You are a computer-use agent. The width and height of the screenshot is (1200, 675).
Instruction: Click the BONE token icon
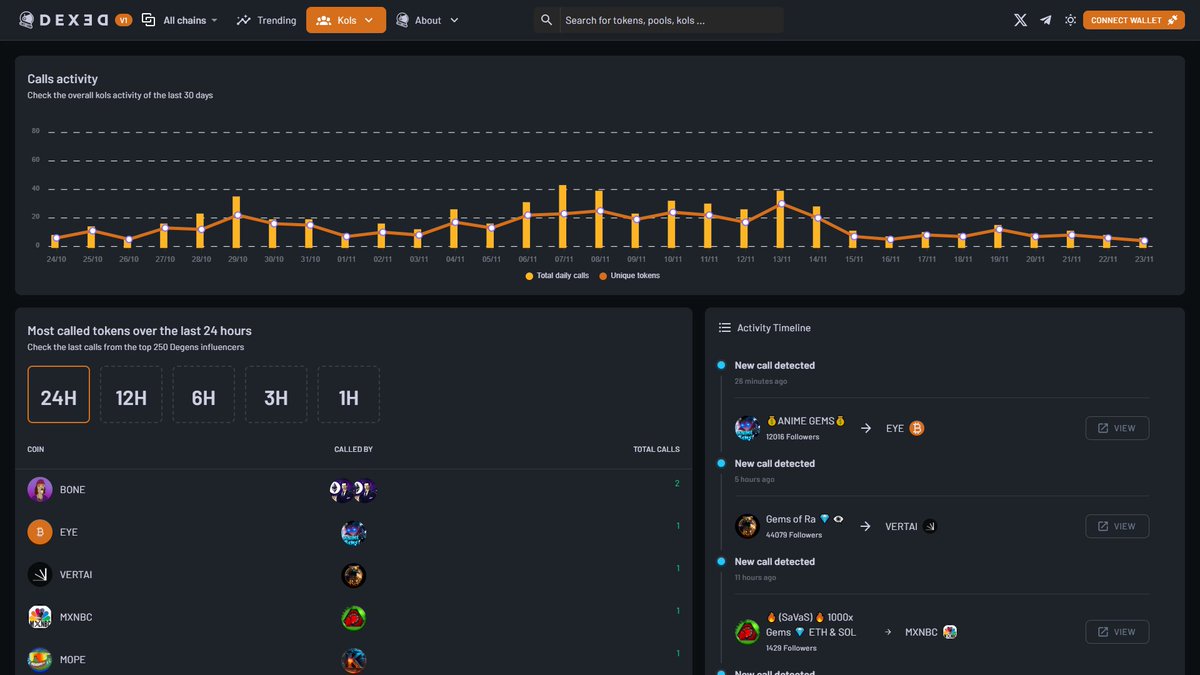(x=40, y=489)
